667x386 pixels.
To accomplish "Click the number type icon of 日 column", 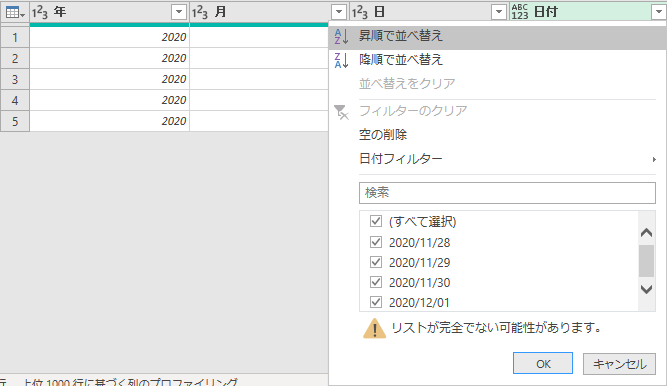I will click(360, 12).
